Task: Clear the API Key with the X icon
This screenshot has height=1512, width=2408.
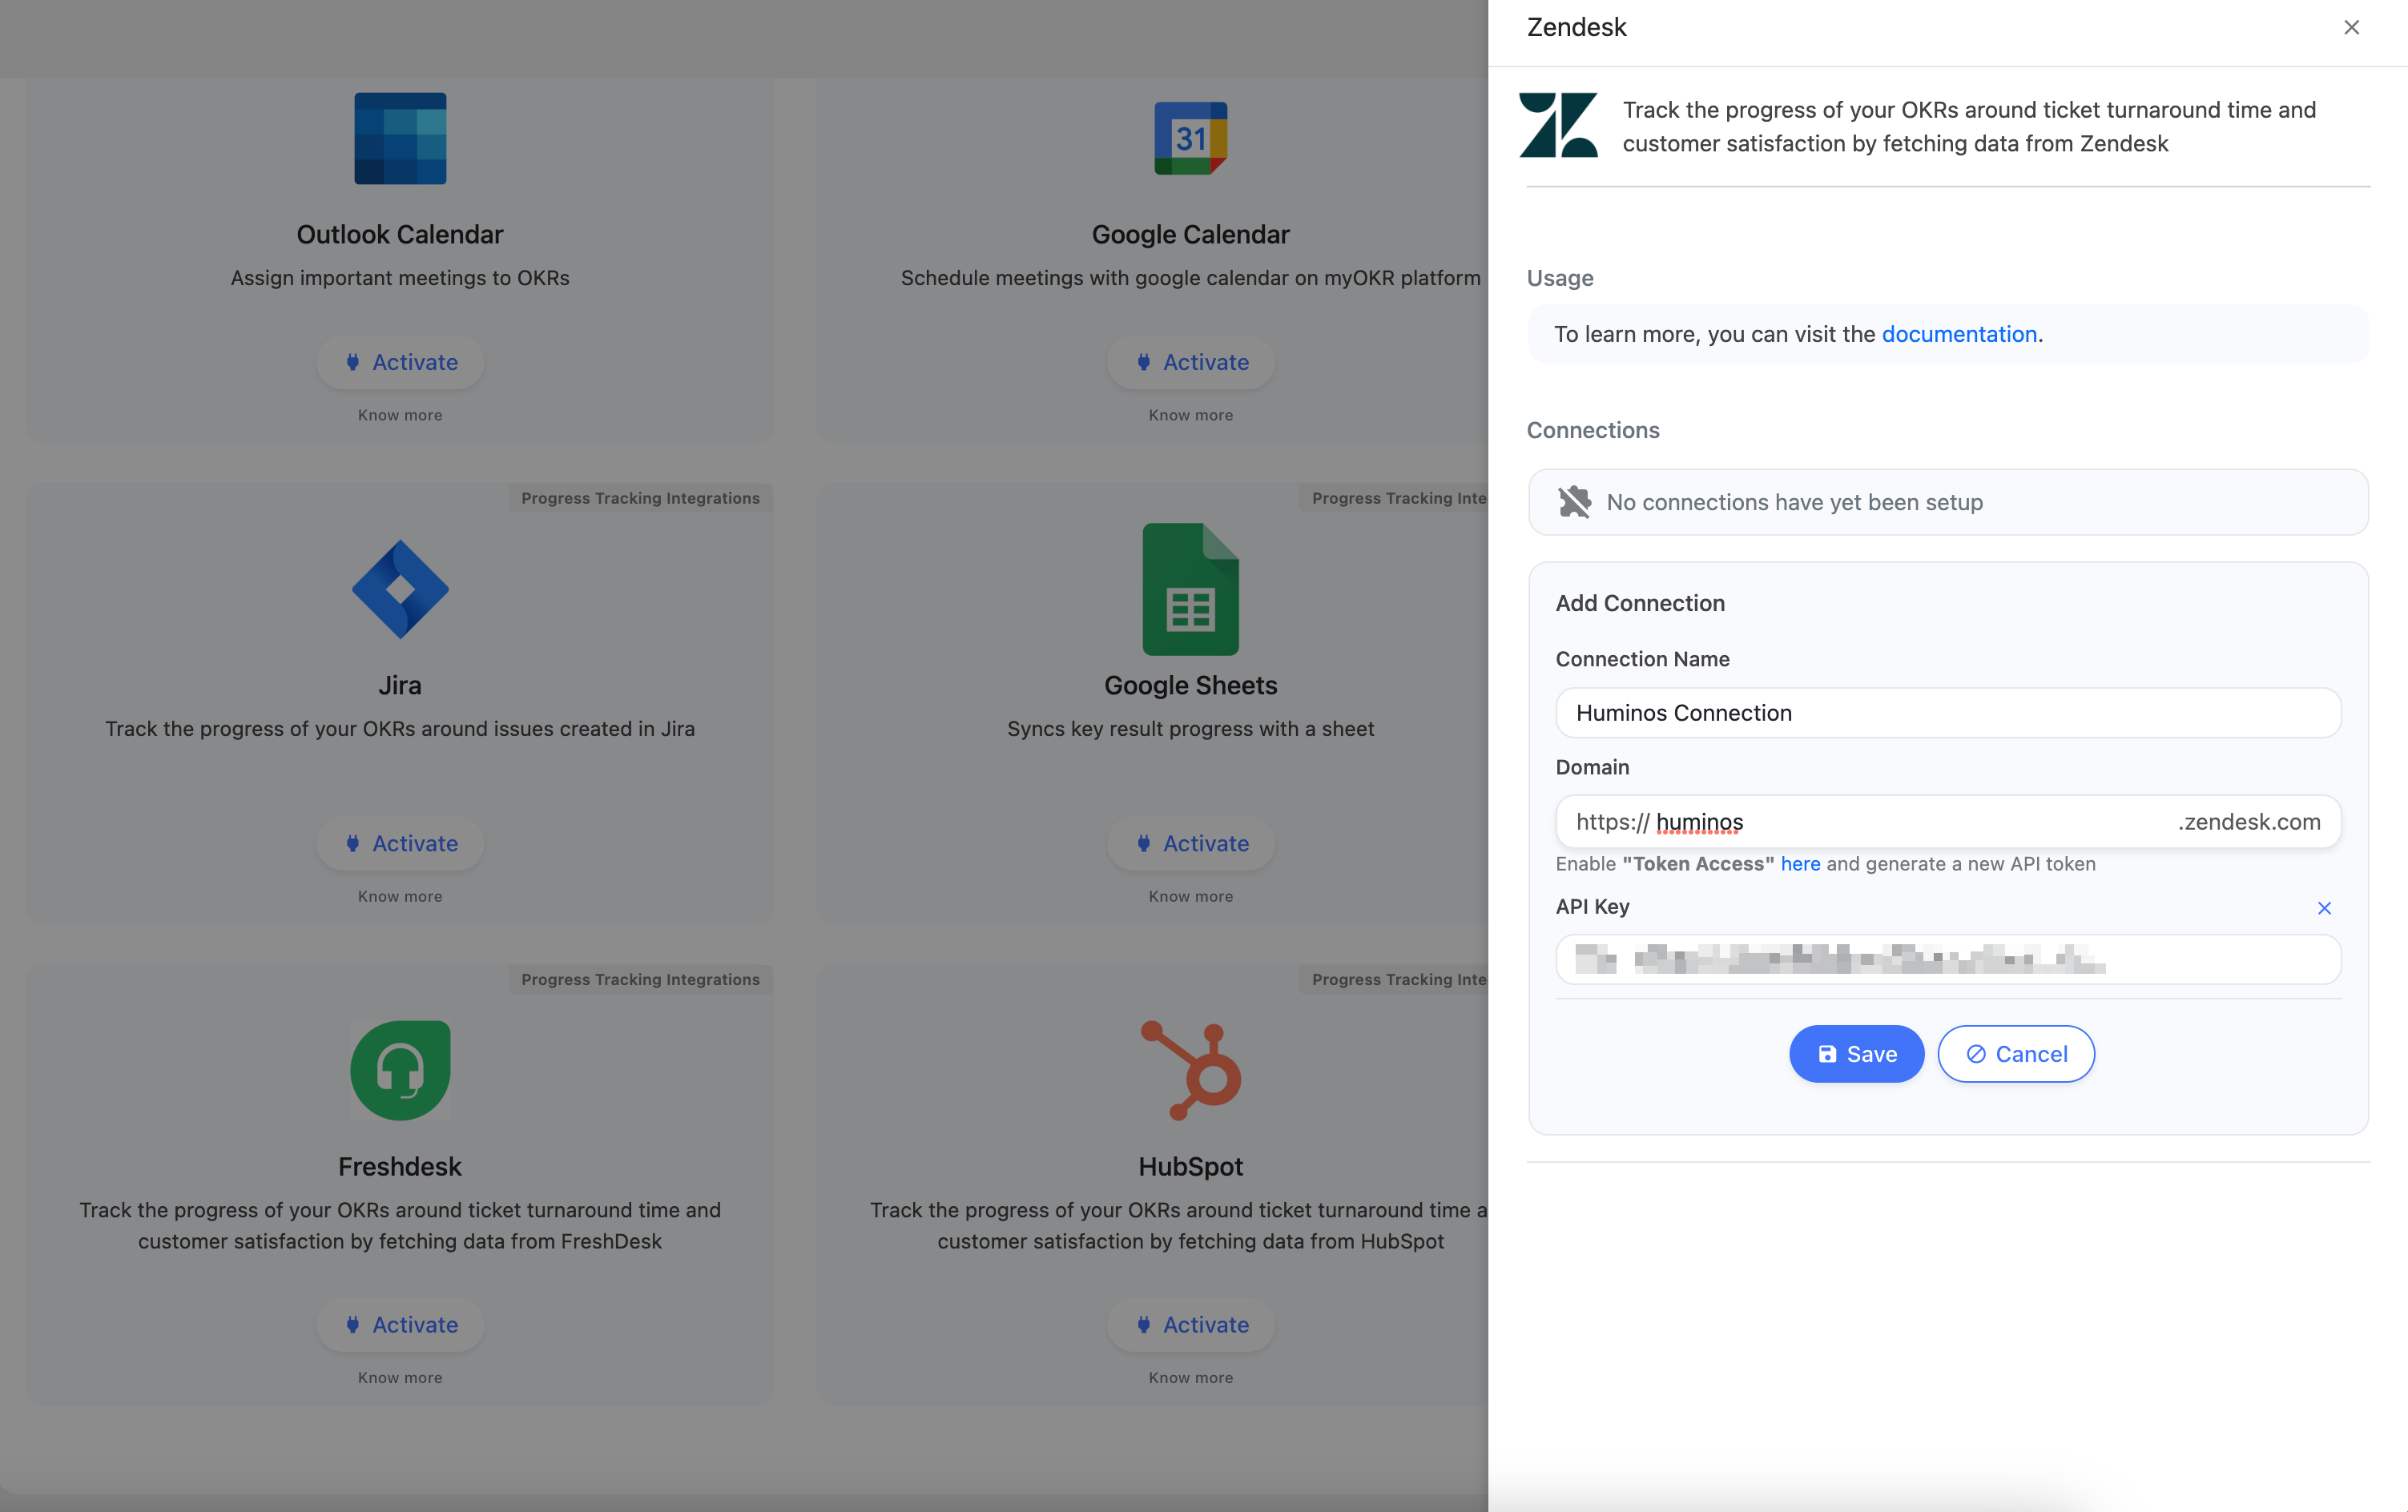Action: click(x=2324, y=908)
